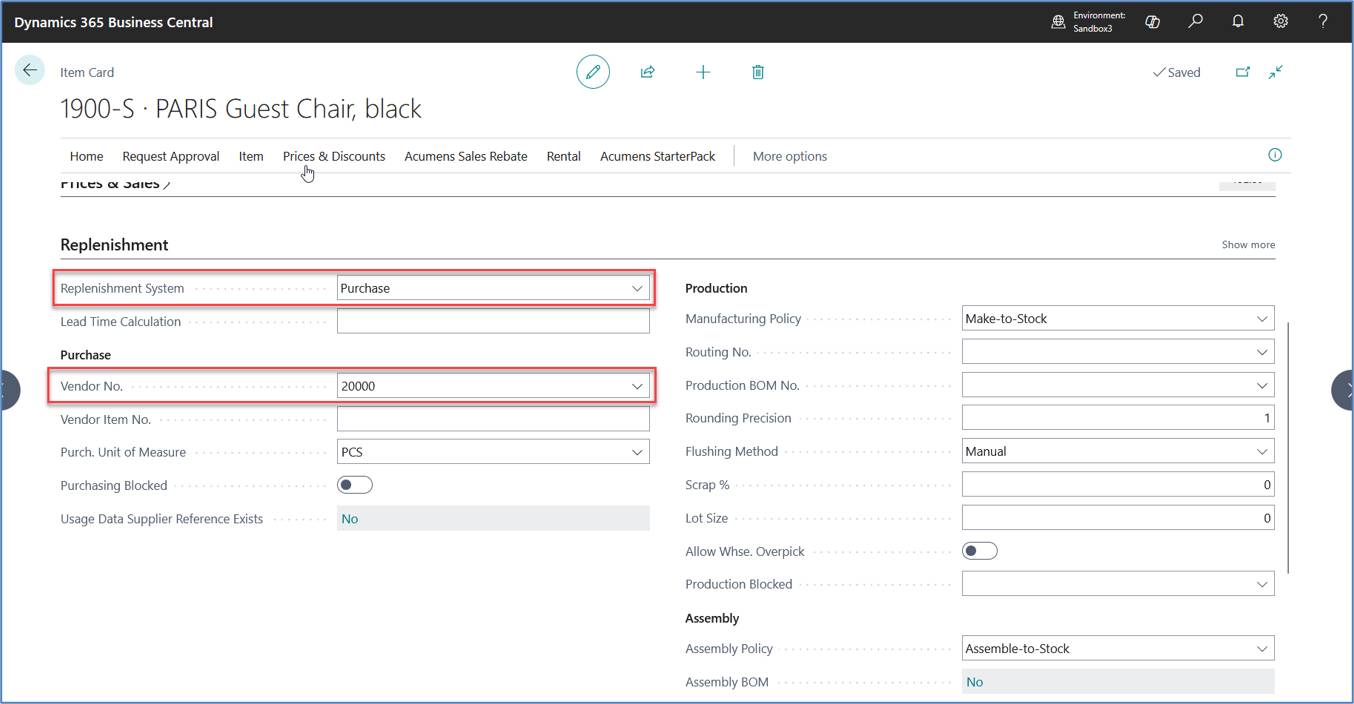Go to next record arrow
This screenshot has width=1354, height=704.
[x=1343, y=390]
